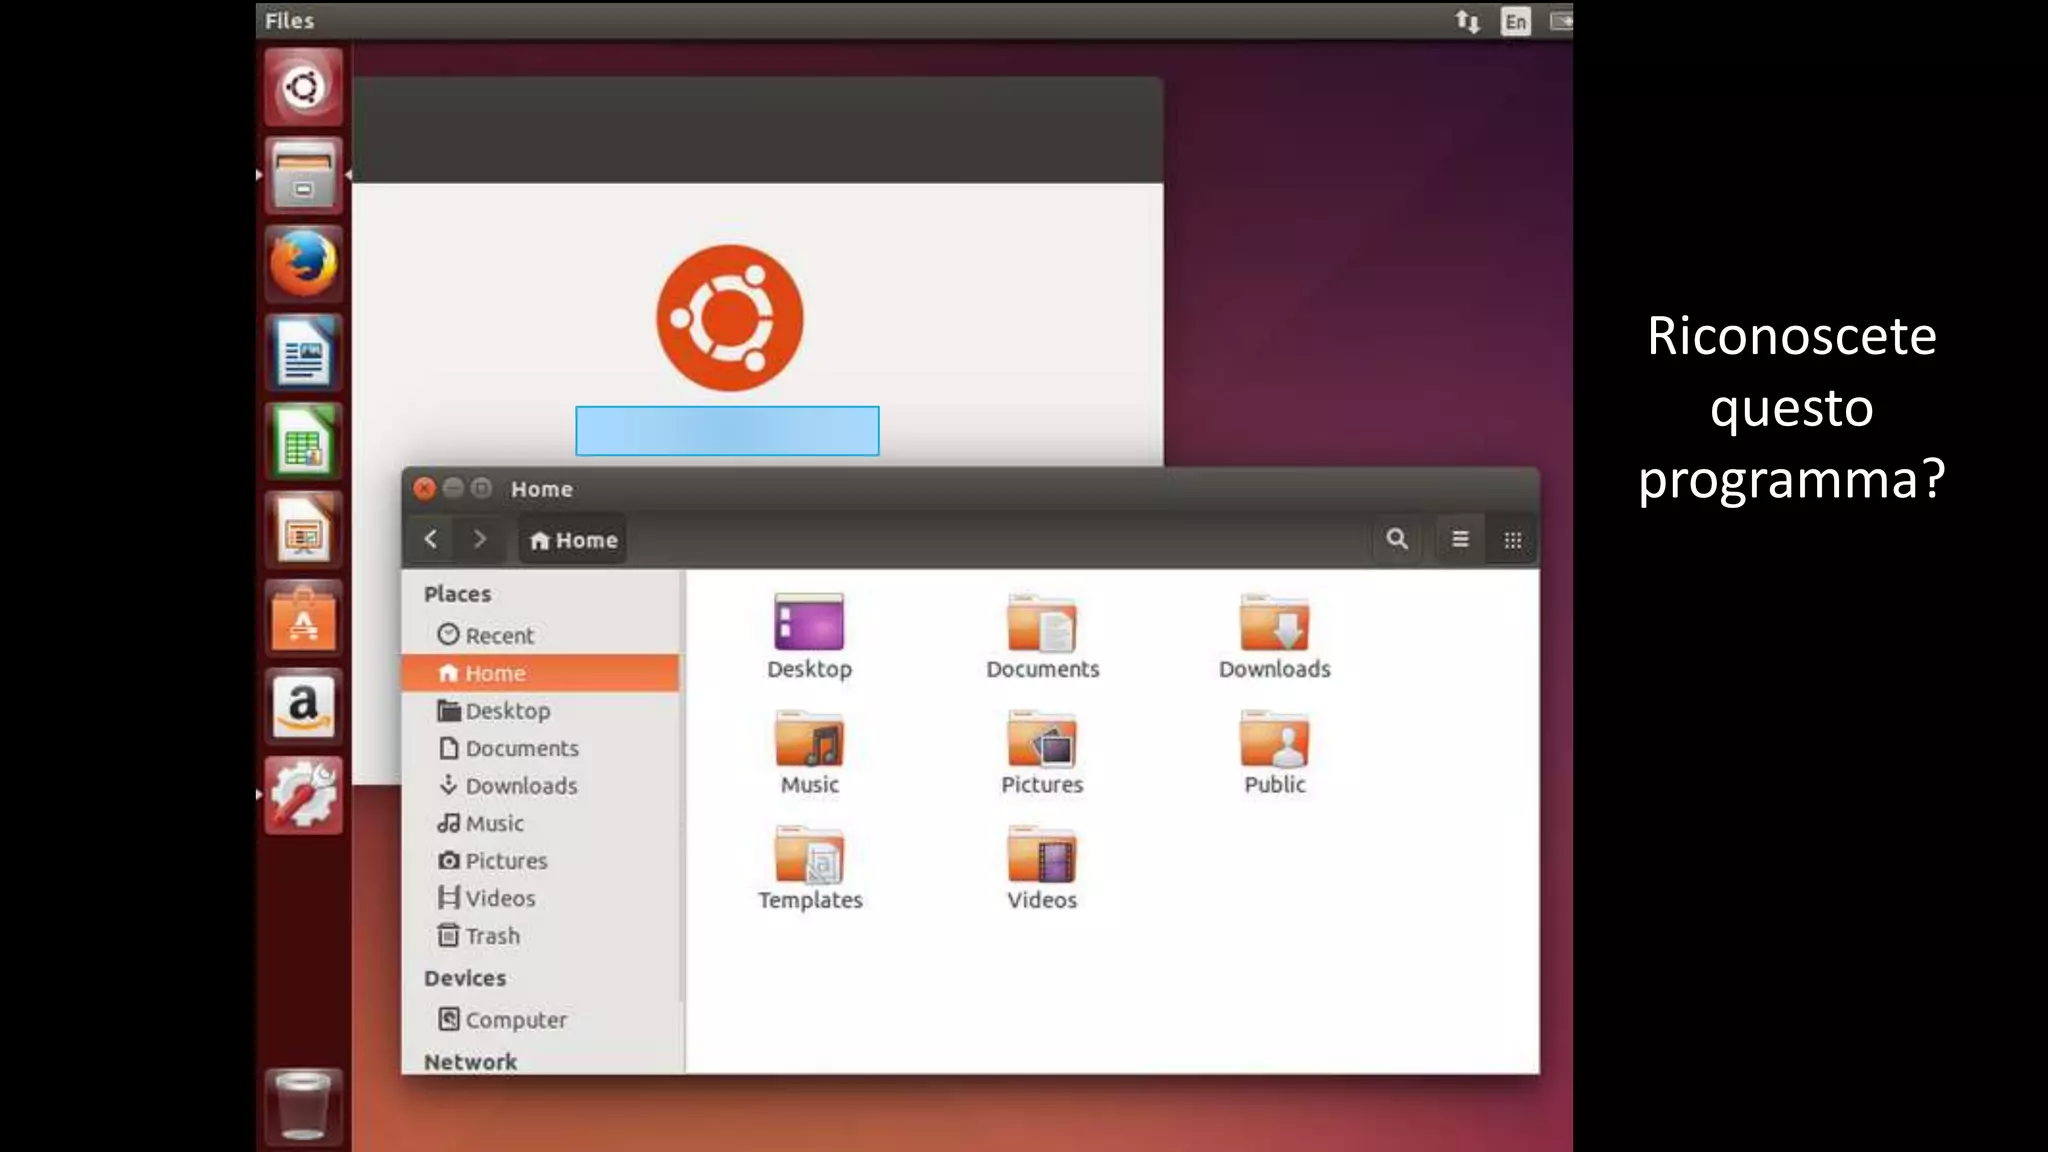Open Trash in the Places sidebar
Image resolution: width=2048 pixels, height=1152 pixels.
[x=491, y=936]
